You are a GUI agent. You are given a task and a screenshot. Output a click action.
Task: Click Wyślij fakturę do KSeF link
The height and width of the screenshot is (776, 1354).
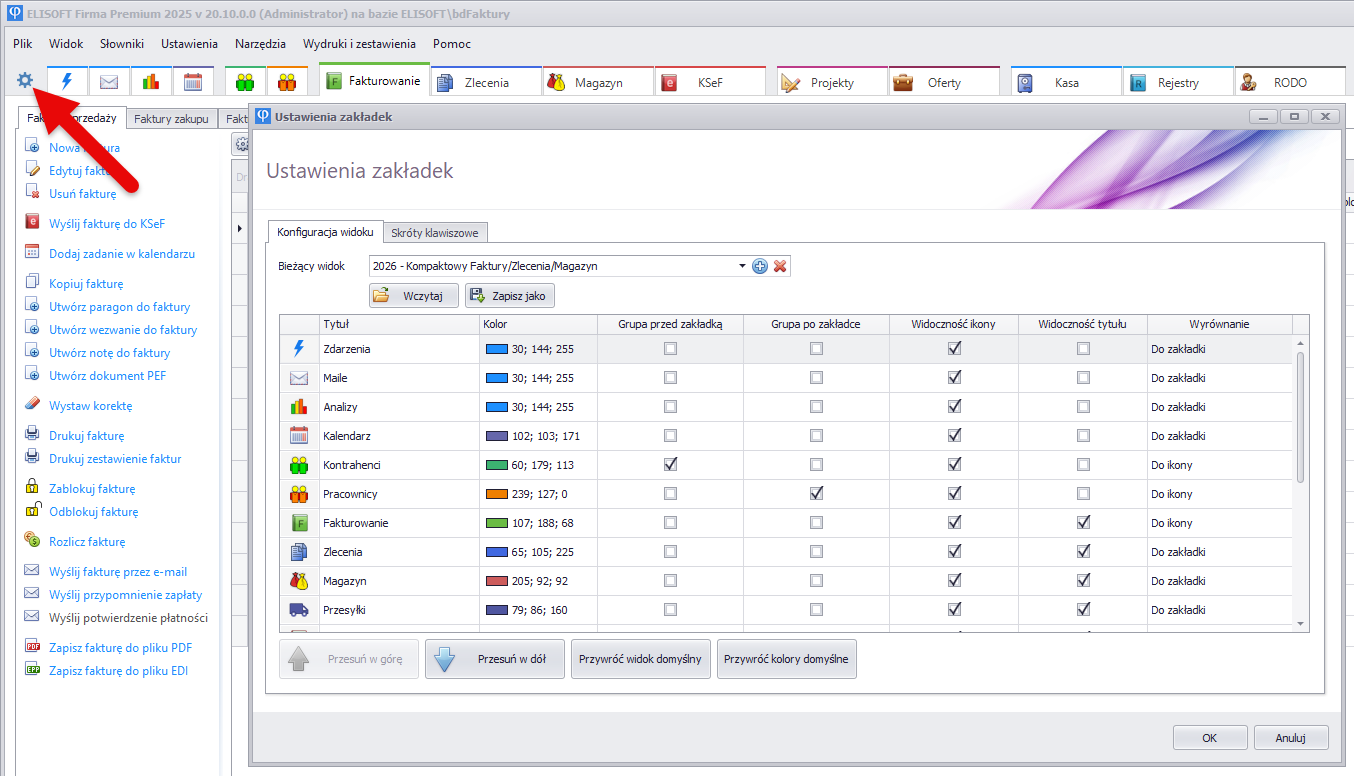[107, 224]
